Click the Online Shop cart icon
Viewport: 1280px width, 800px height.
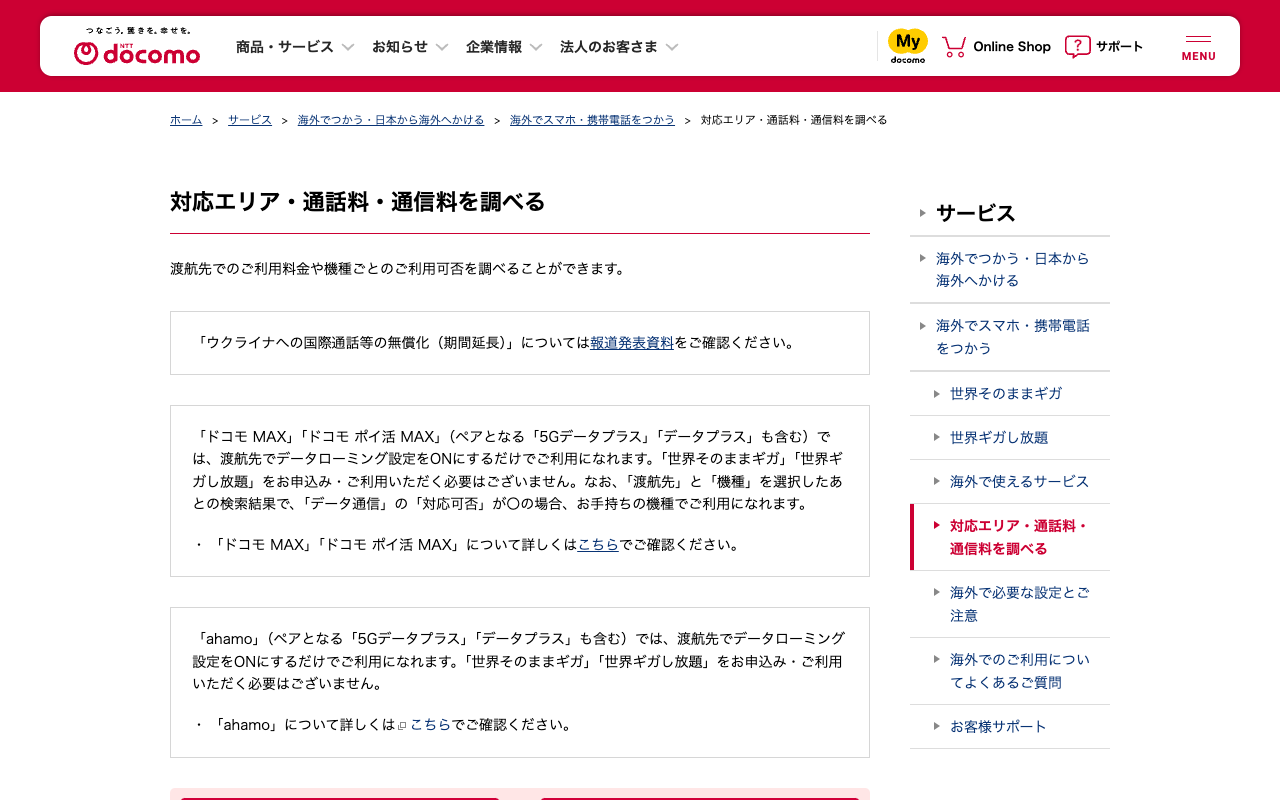[x=954, y=46]
